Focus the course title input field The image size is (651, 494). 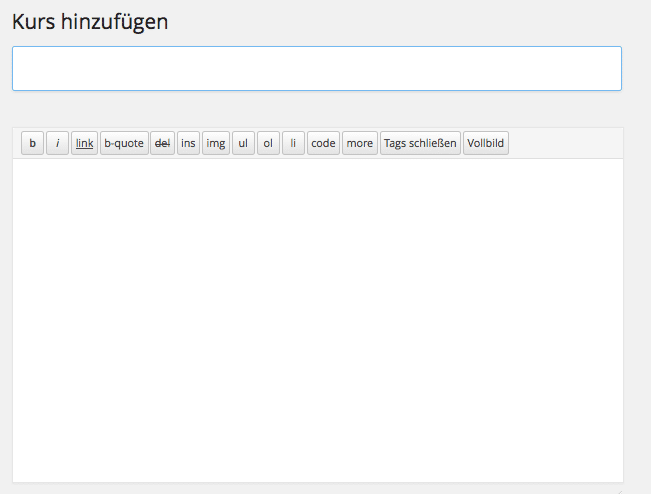coord(316,68)
